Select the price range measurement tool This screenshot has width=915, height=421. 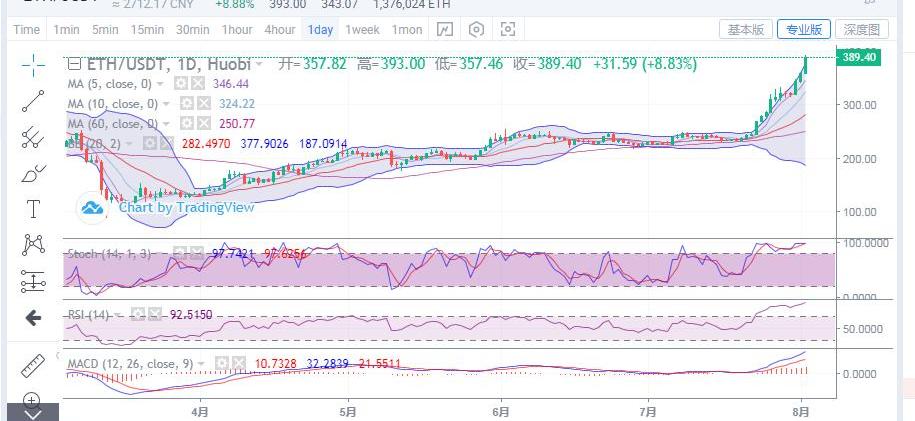tap(33, 281)
